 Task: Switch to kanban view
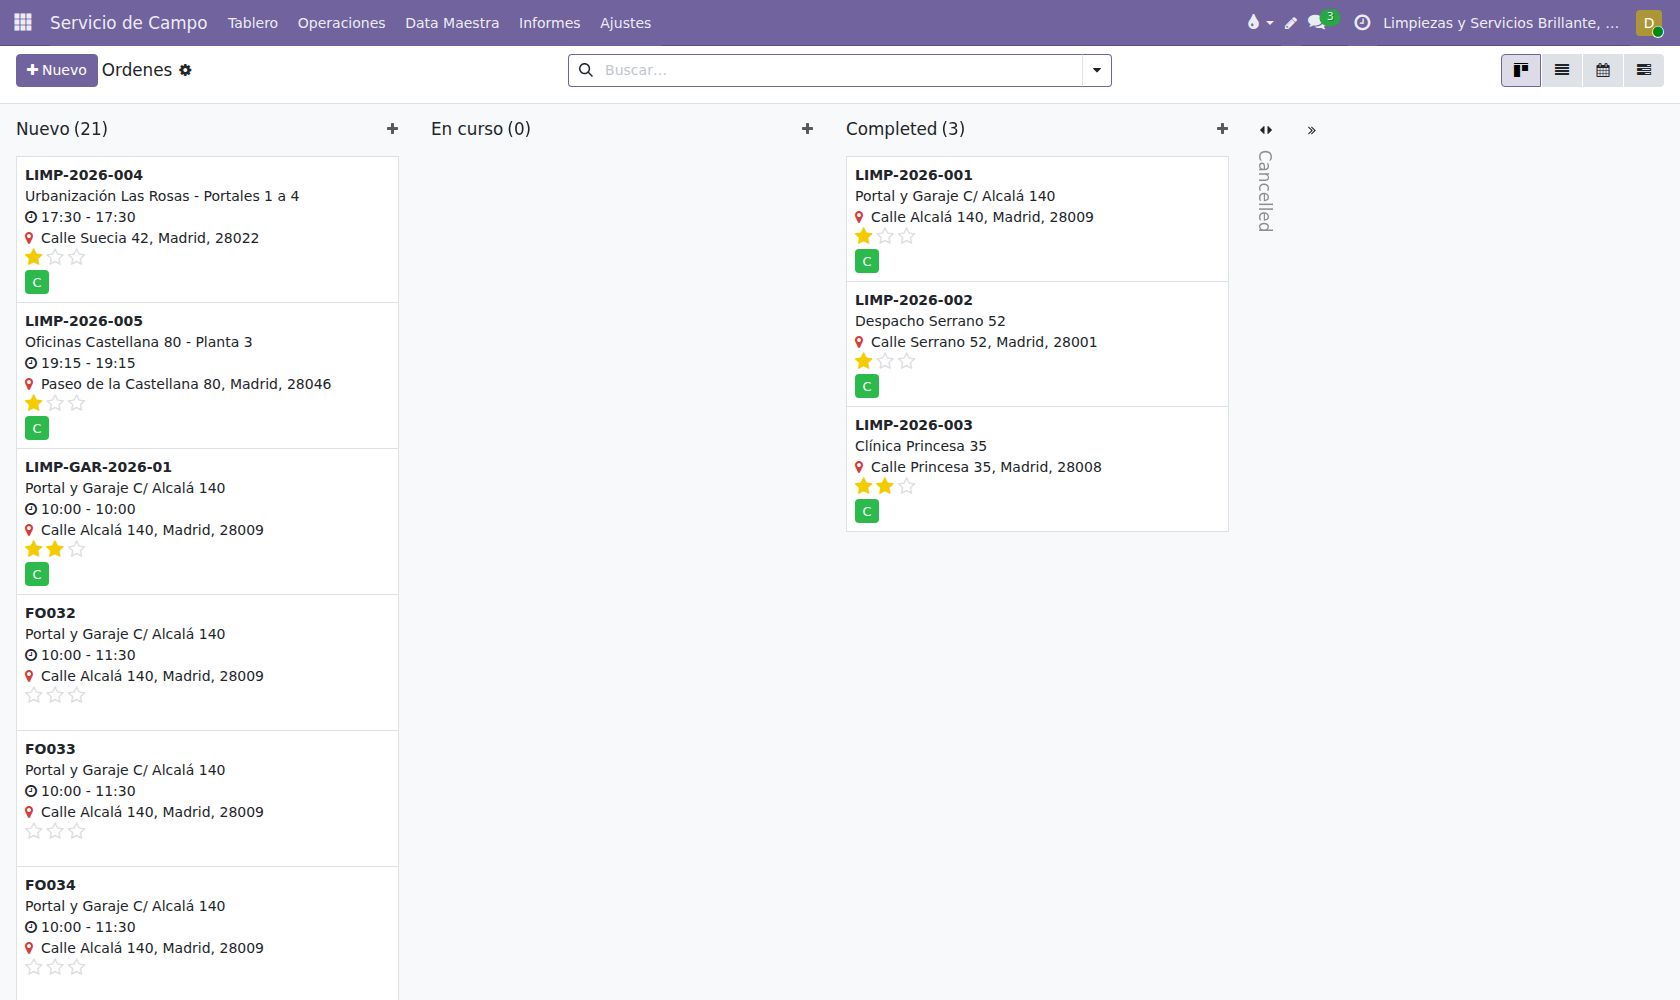coord(1521,70)
